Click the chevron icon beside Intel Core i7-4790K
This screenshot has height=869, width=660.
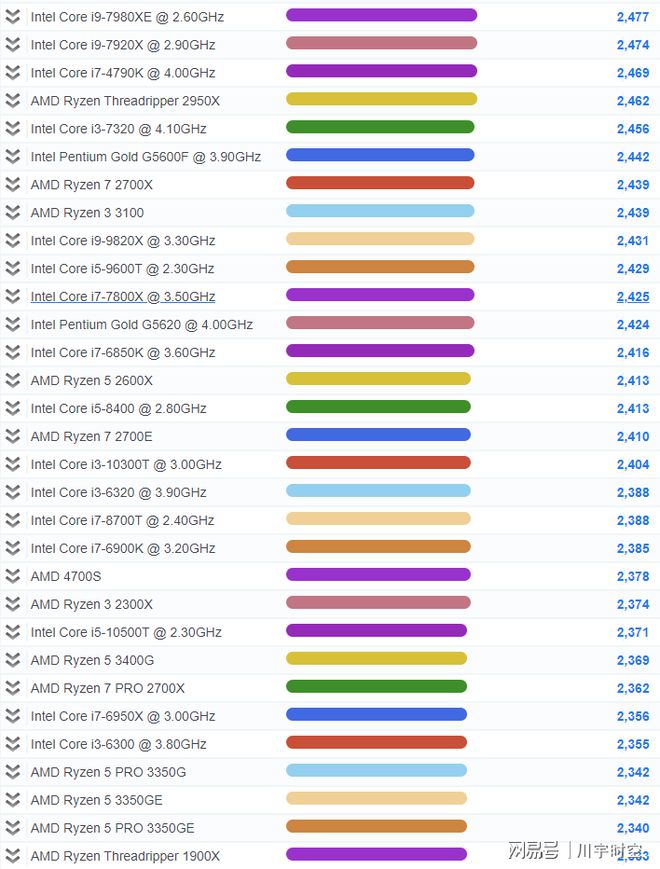point(12,73)
